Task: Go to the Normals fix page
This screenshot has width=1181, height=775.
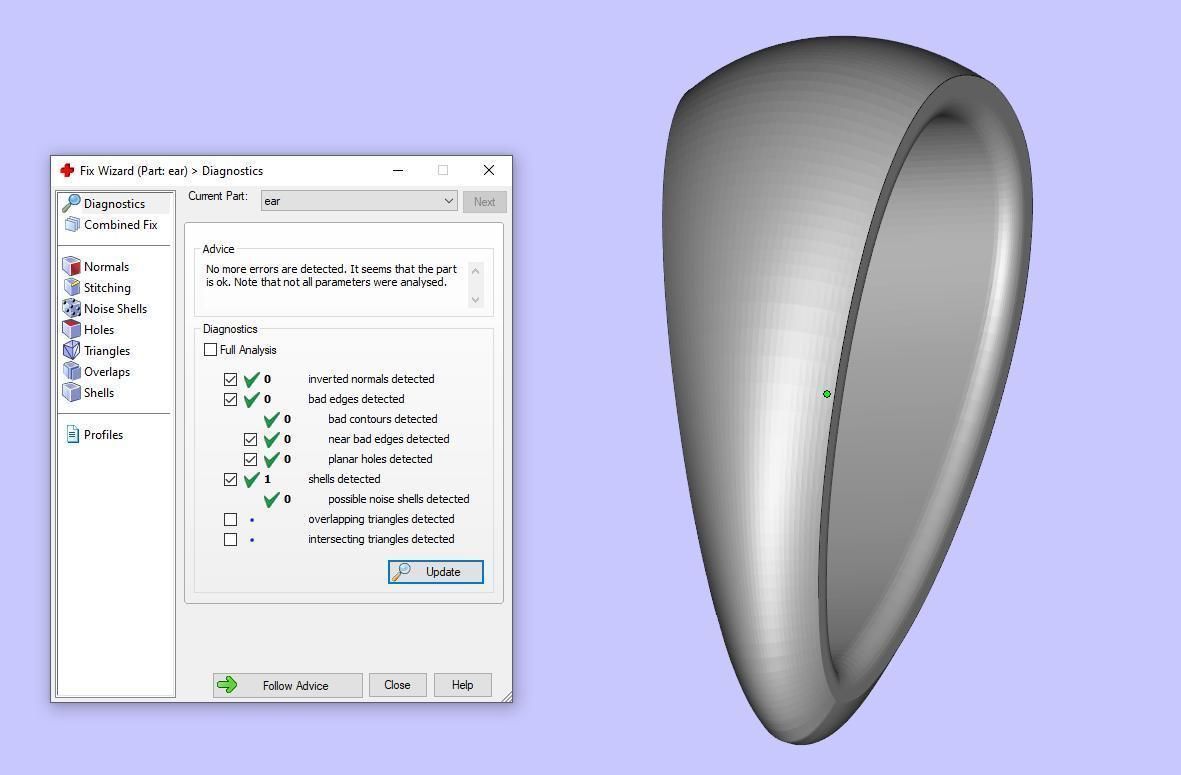Action: point(106,267)
